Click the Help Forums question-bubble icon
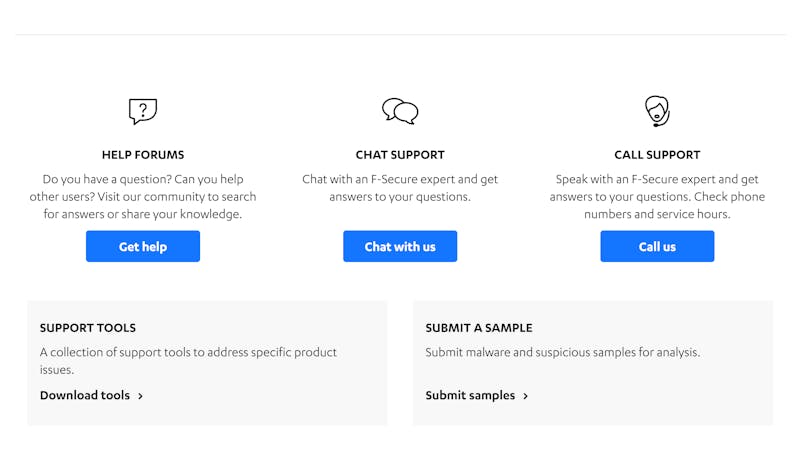This screenshot has width=800, height=452. click(143, 111)
